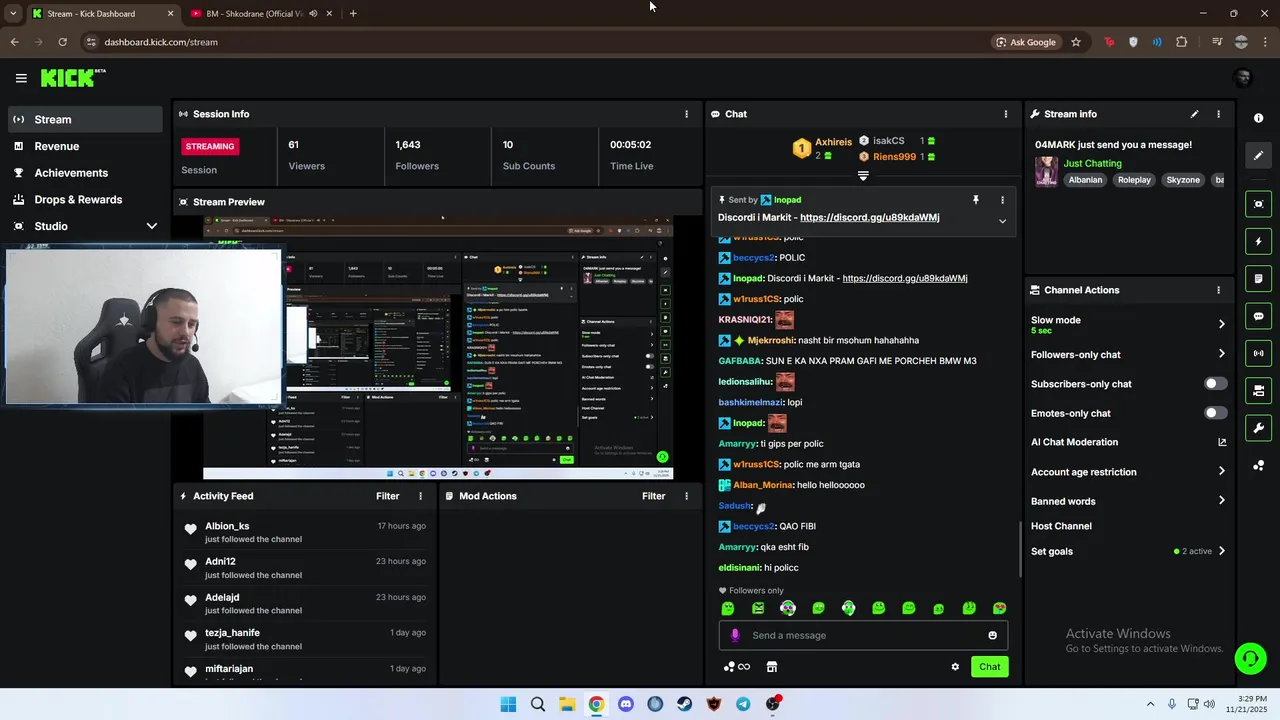
Task: Toggle Stream Preview widget icon in right sidebar
Action: coord(1258,204)
